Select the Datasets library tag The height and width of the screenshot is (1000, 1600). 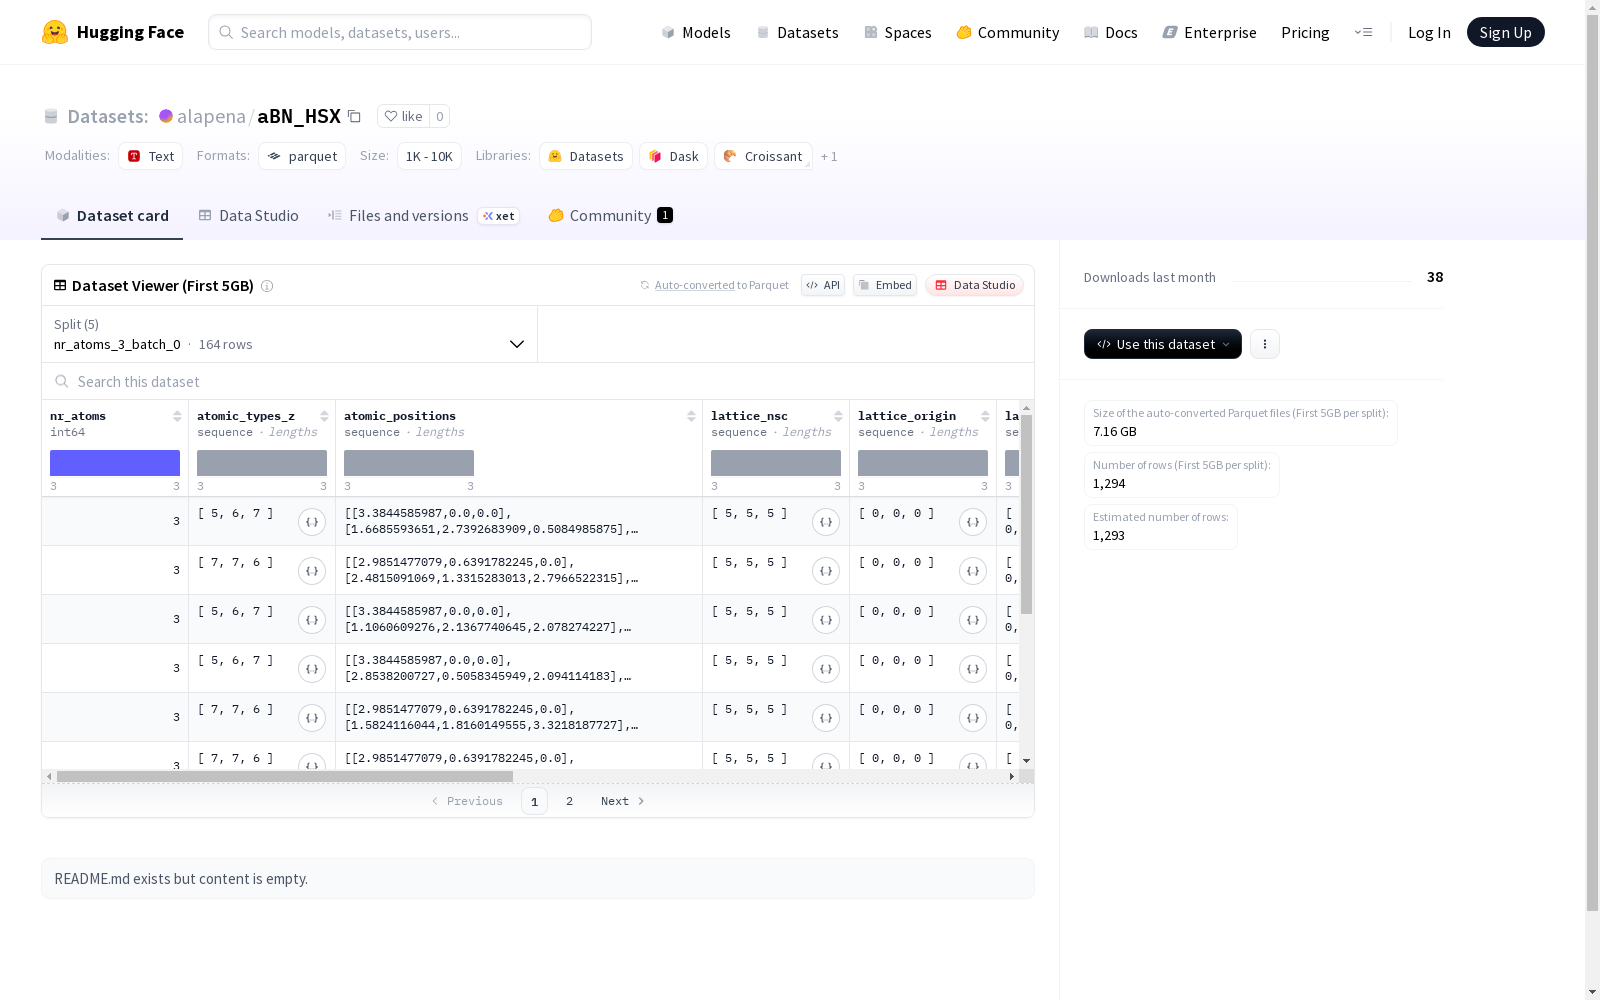(586, 156)
